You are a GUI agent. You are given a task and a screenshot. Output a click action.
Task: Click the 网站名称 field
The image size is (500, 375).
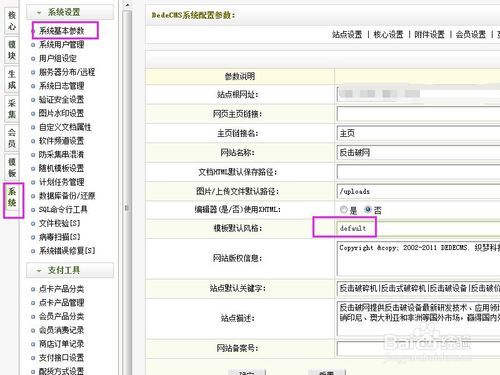tap(418, 153)
